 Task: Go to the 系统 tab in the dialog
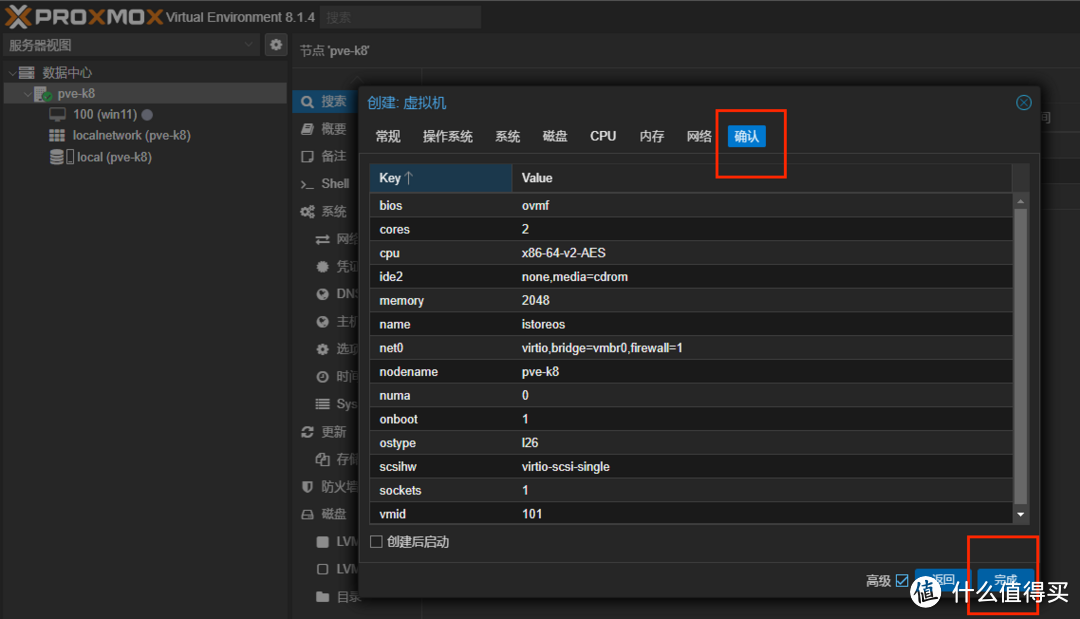508,136
